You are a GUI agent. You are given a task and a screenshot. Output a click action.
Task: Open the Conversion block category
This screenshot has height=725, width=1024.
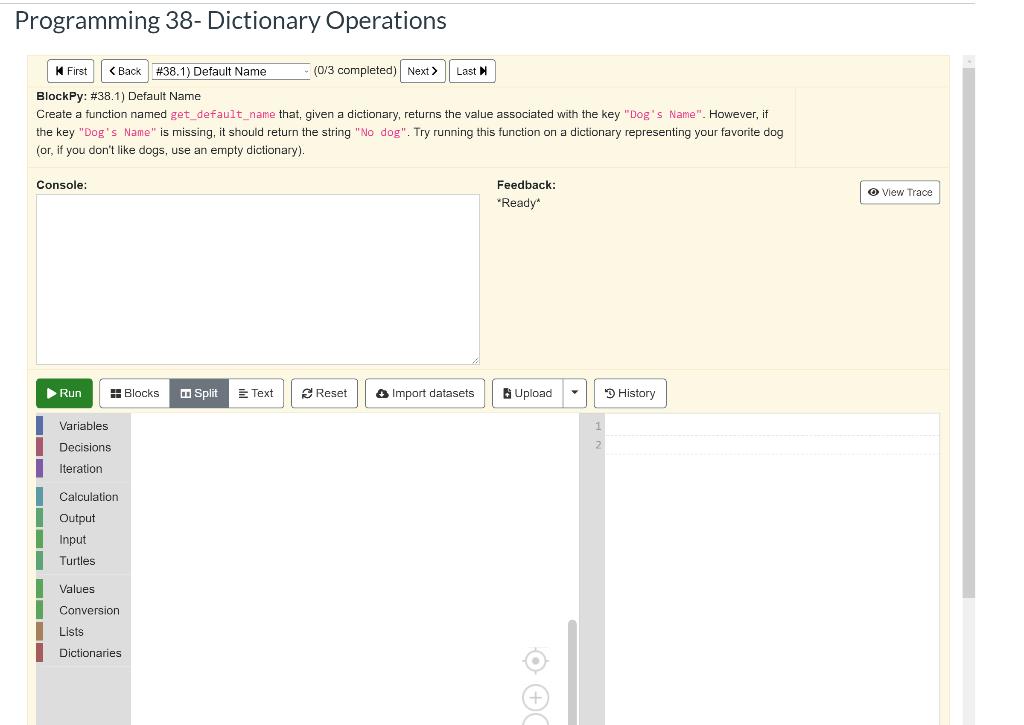[84, 611]
